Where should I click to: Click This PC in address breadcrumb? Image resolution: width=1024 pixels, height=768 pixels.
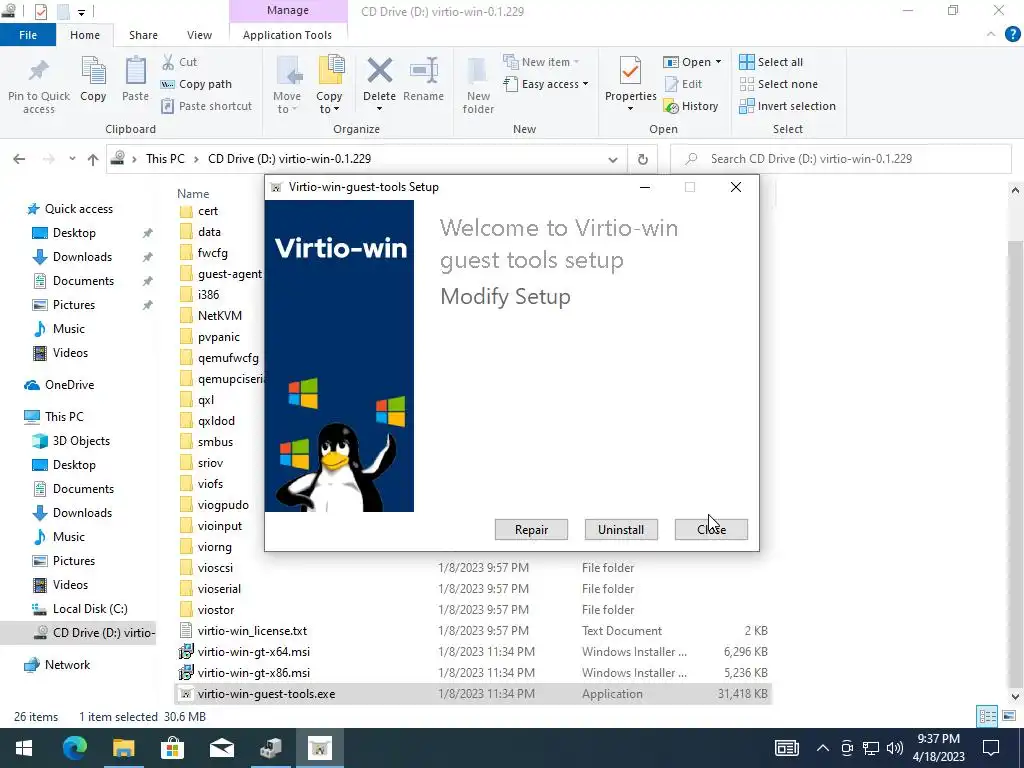click(x=165, y=159)
